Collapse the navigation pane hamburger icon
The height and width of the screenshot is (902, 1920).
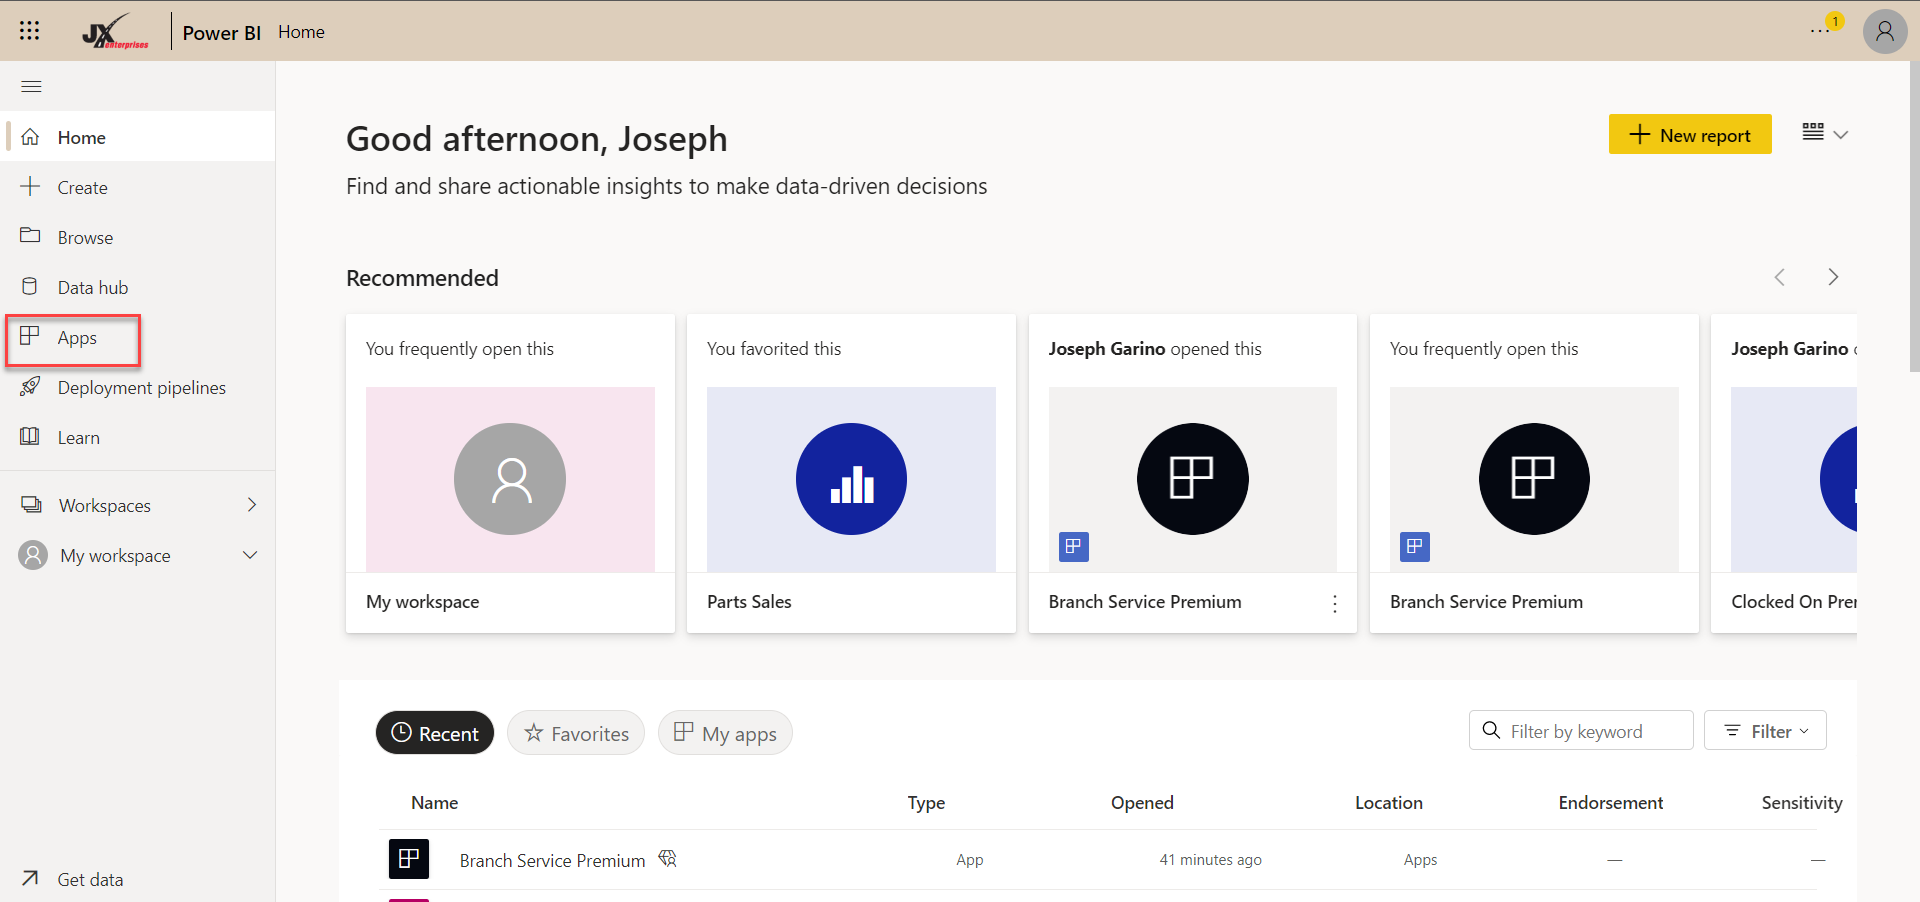[32, 86]
